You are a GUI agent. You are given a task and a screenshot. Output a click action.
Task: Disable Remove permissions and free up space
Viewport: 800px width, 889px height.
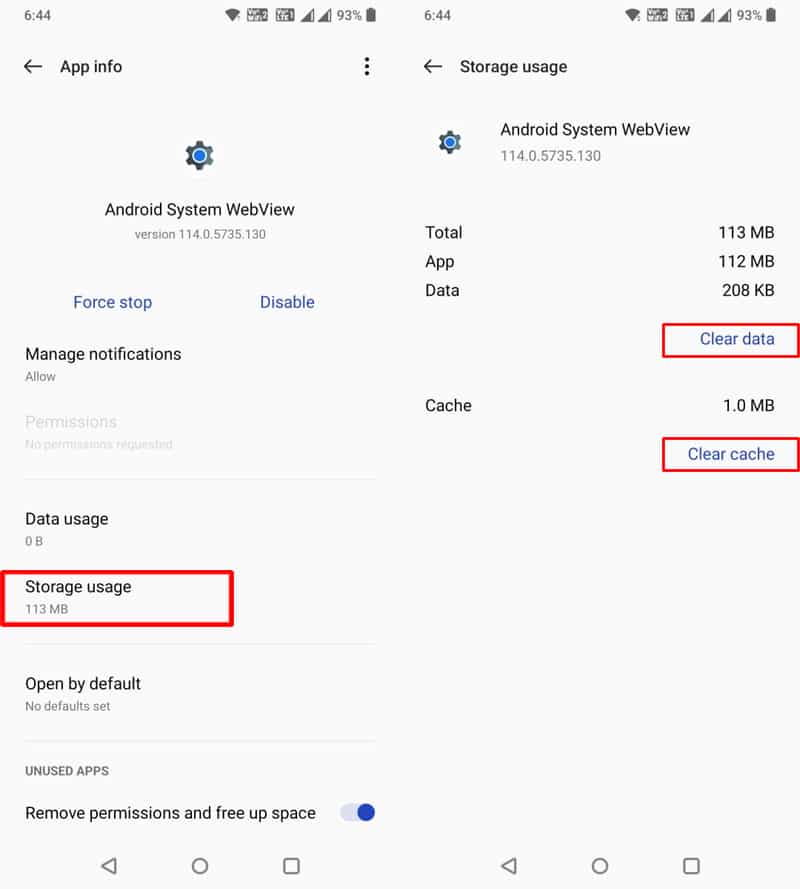(x=355, y=813)
